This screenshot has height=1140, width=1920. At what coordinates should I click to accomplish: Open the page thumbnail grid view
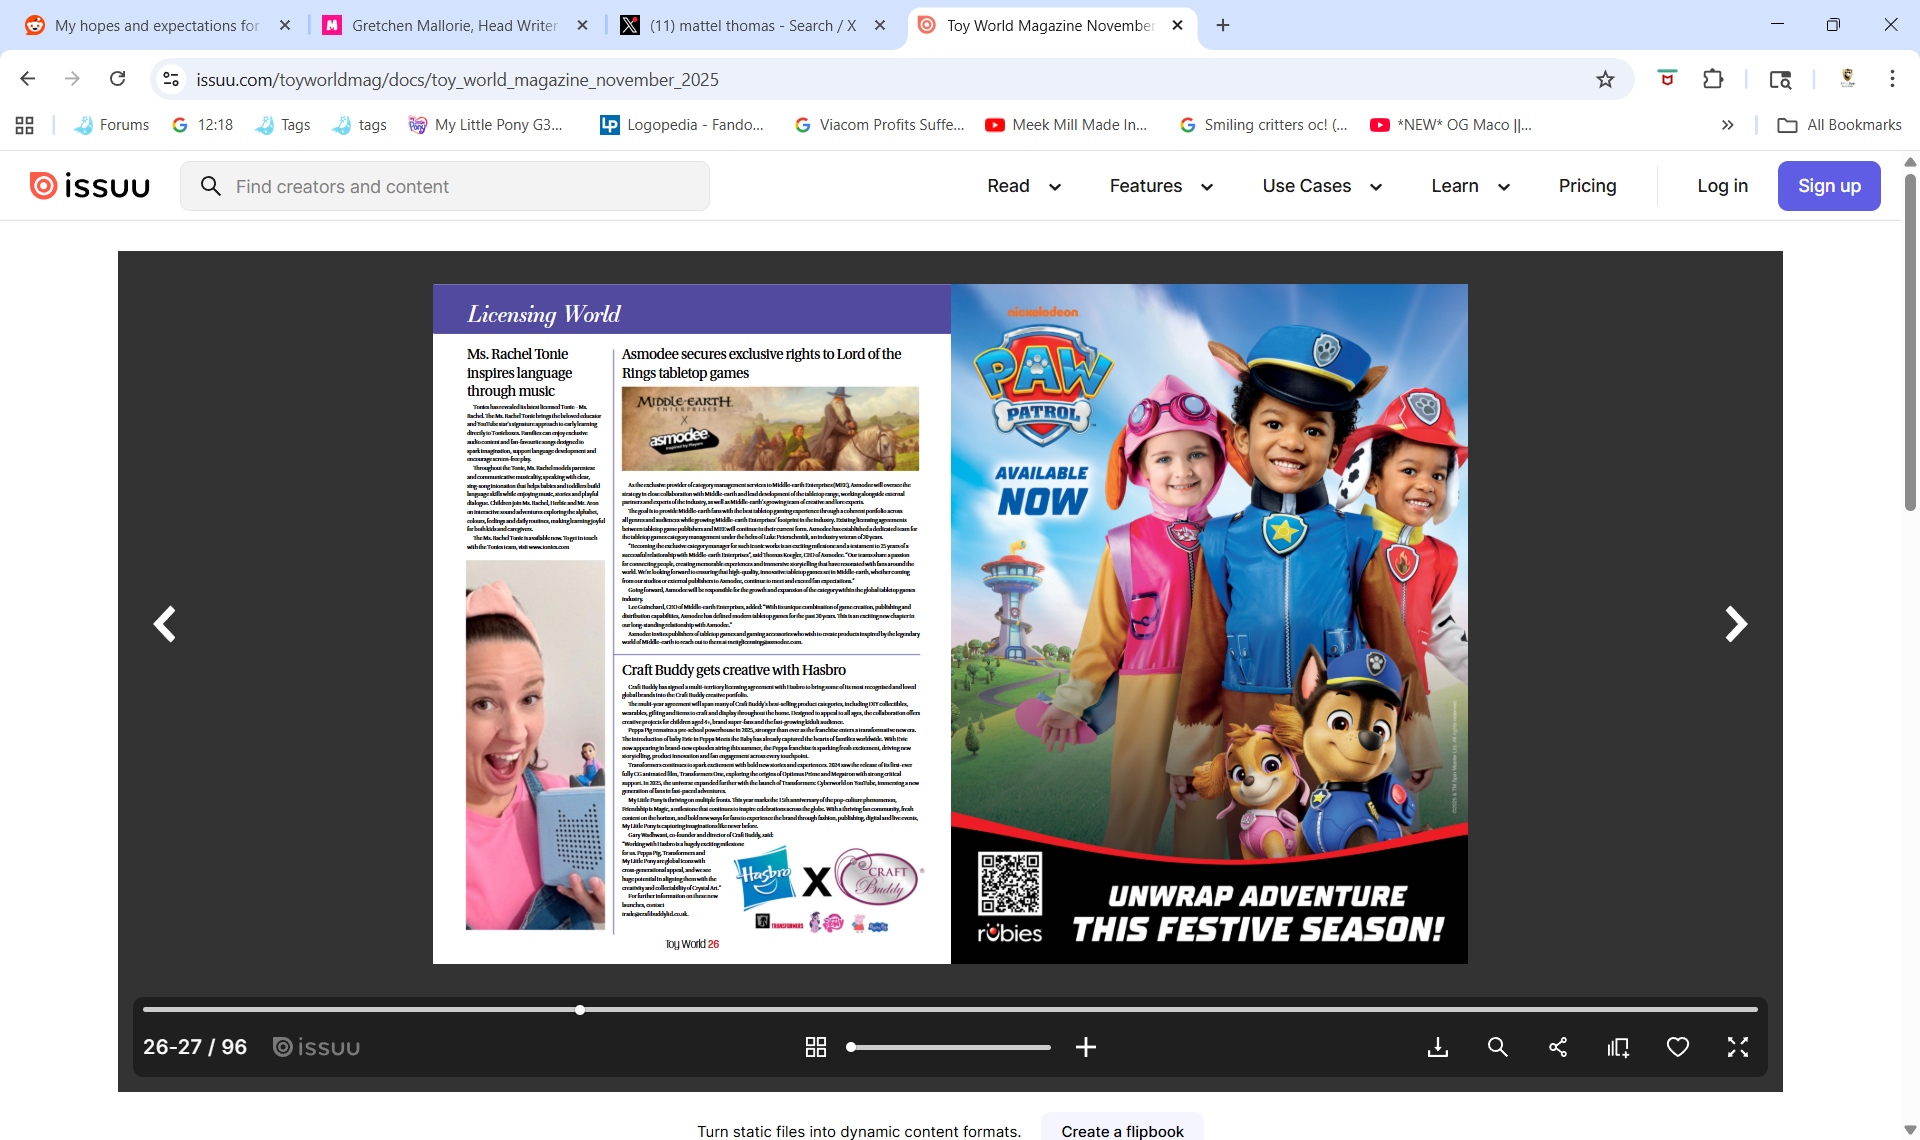[x=816, y=1047]
